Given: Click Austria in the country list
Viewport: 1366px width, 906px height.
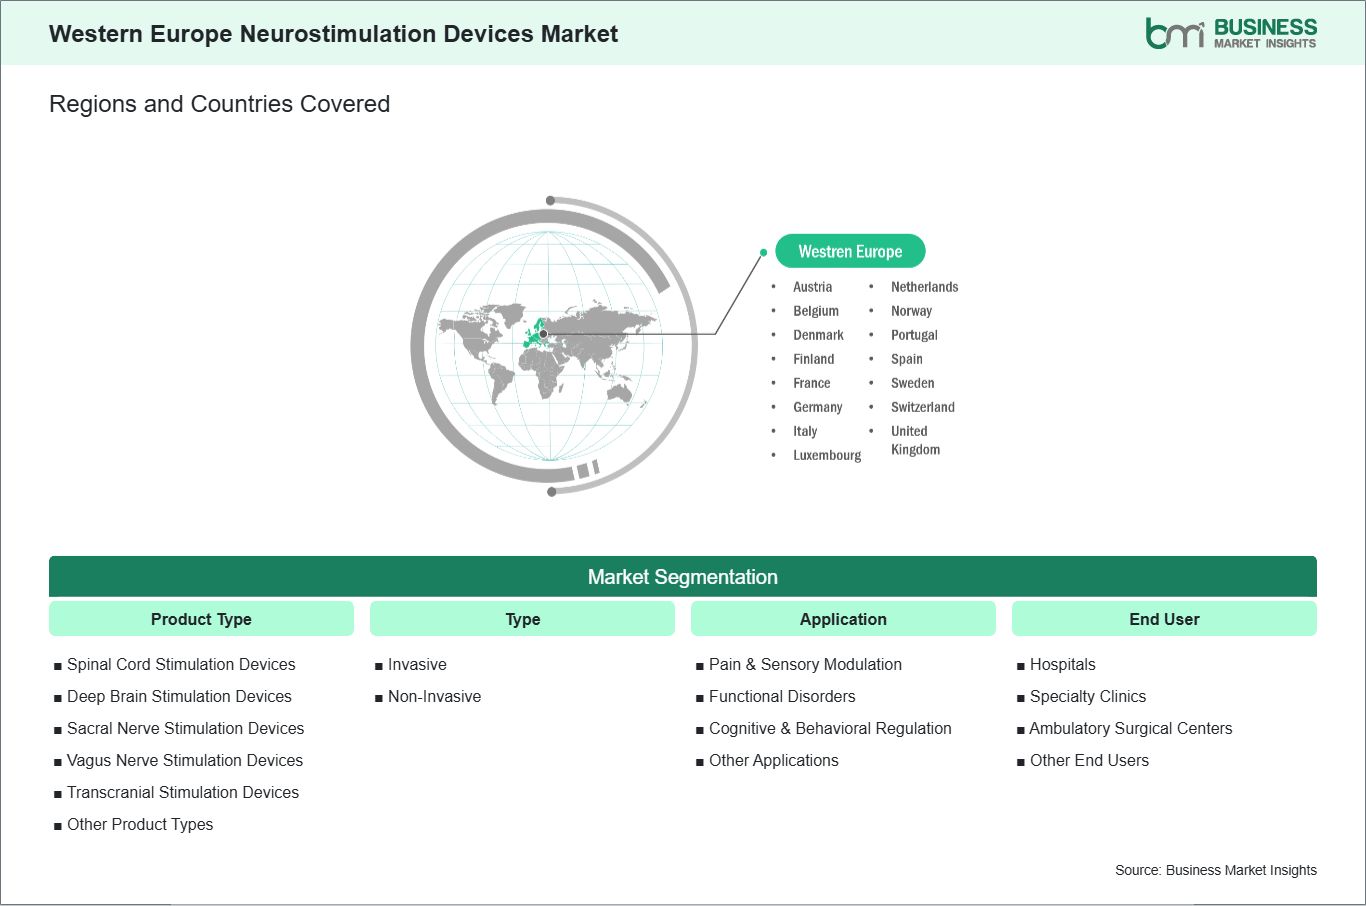Looking at the screenshot, I should [x=812, y=287].
